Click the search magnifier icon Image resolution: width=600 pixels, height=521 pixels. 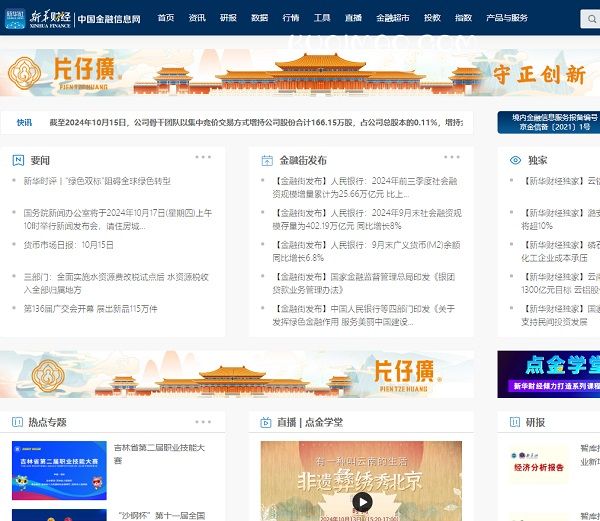592,19
